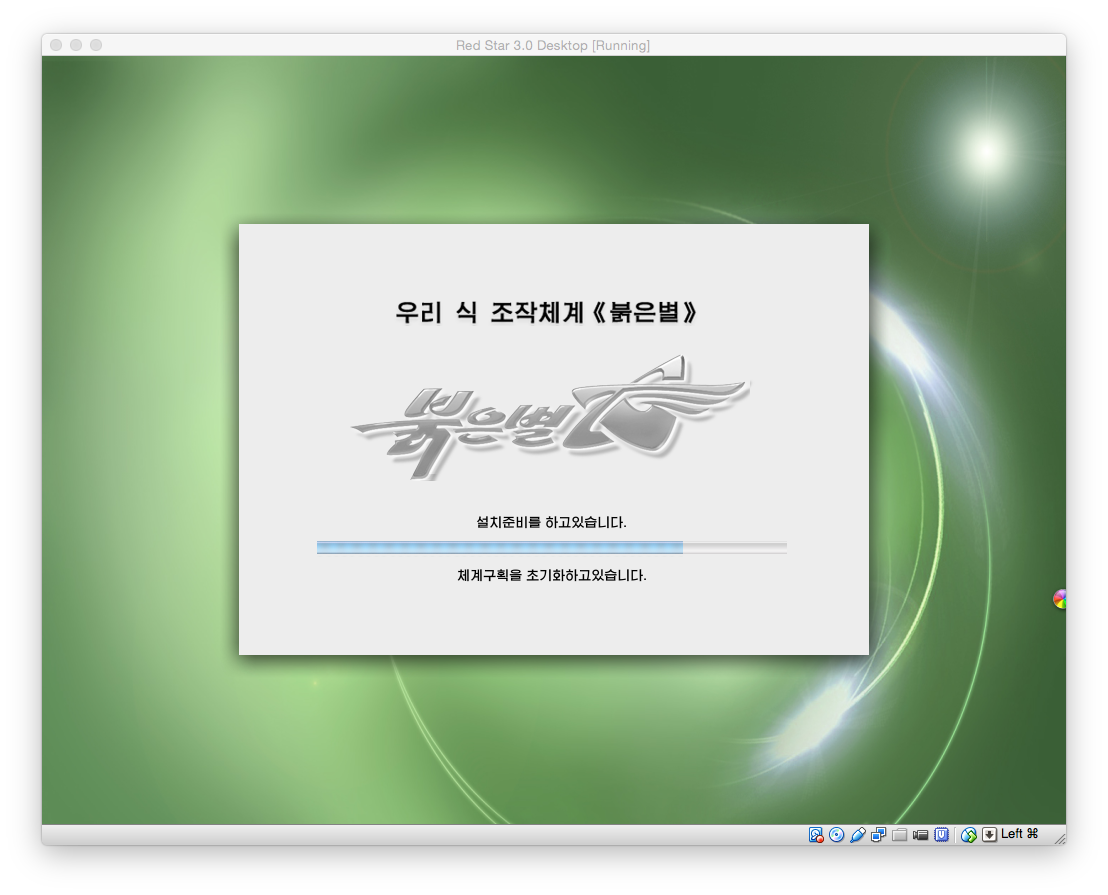Click the "설치준비를 하고있습니다." status text
1108x895 pixels.
coord(551,522)
